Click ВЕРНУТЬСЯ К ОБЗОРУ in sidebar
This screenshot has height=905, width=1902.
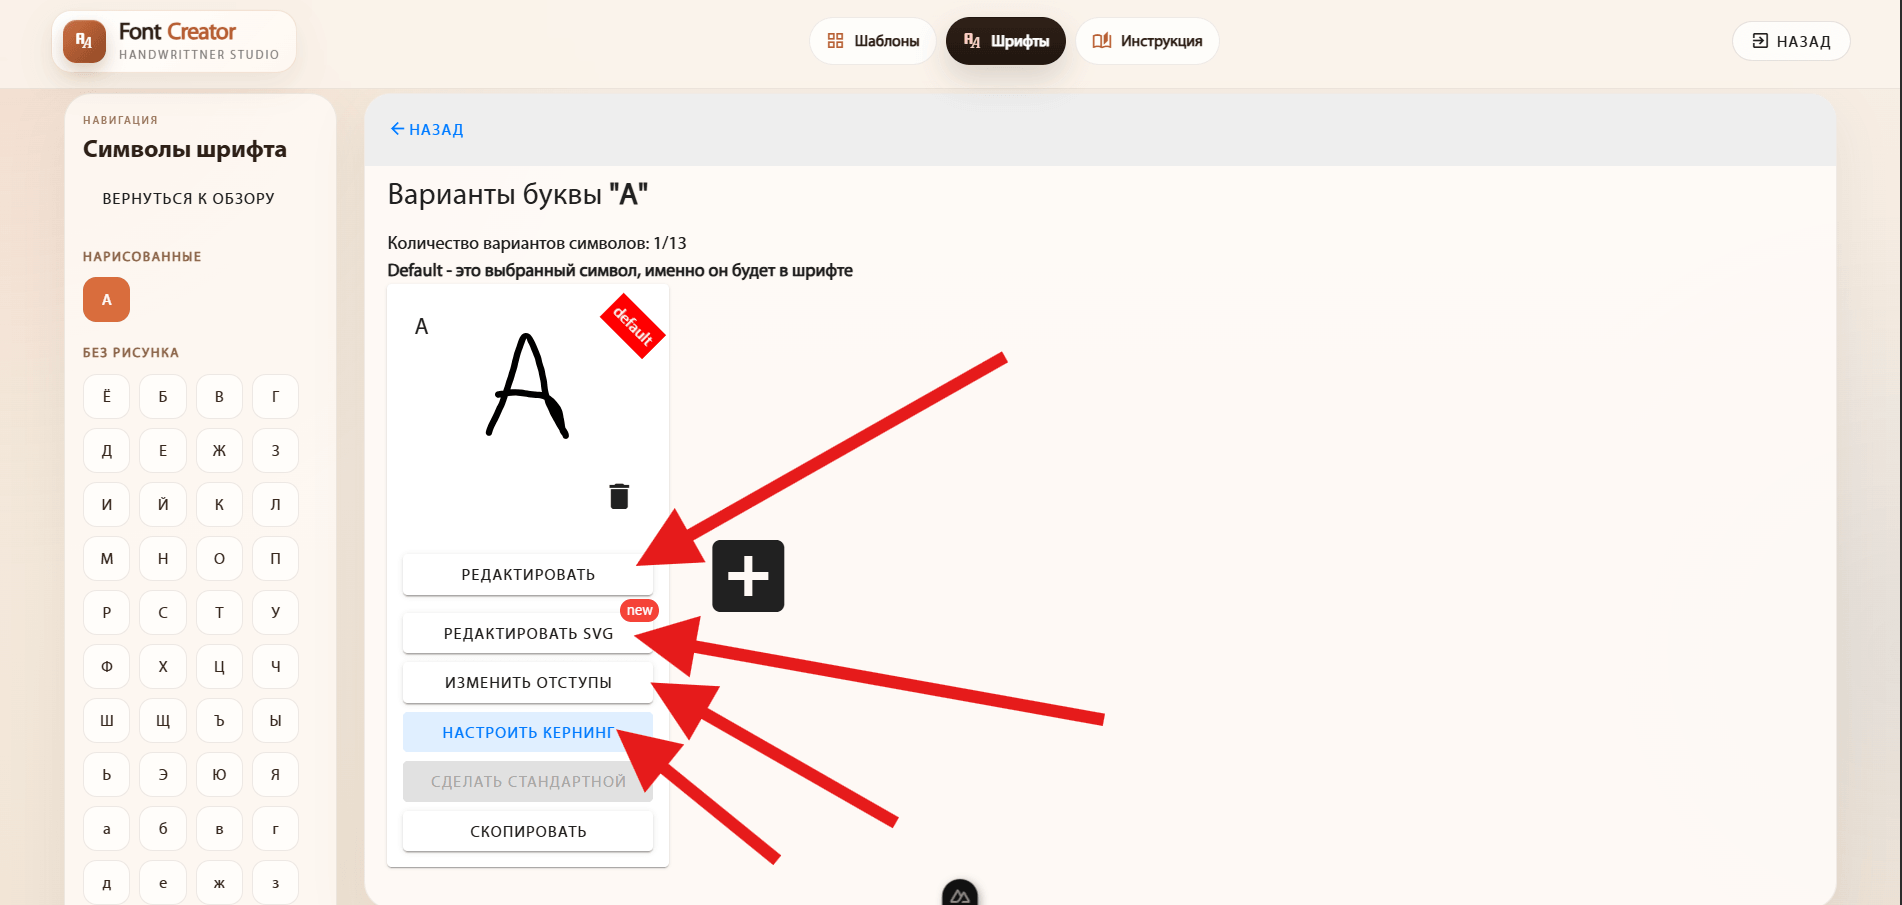coord(188,198)
